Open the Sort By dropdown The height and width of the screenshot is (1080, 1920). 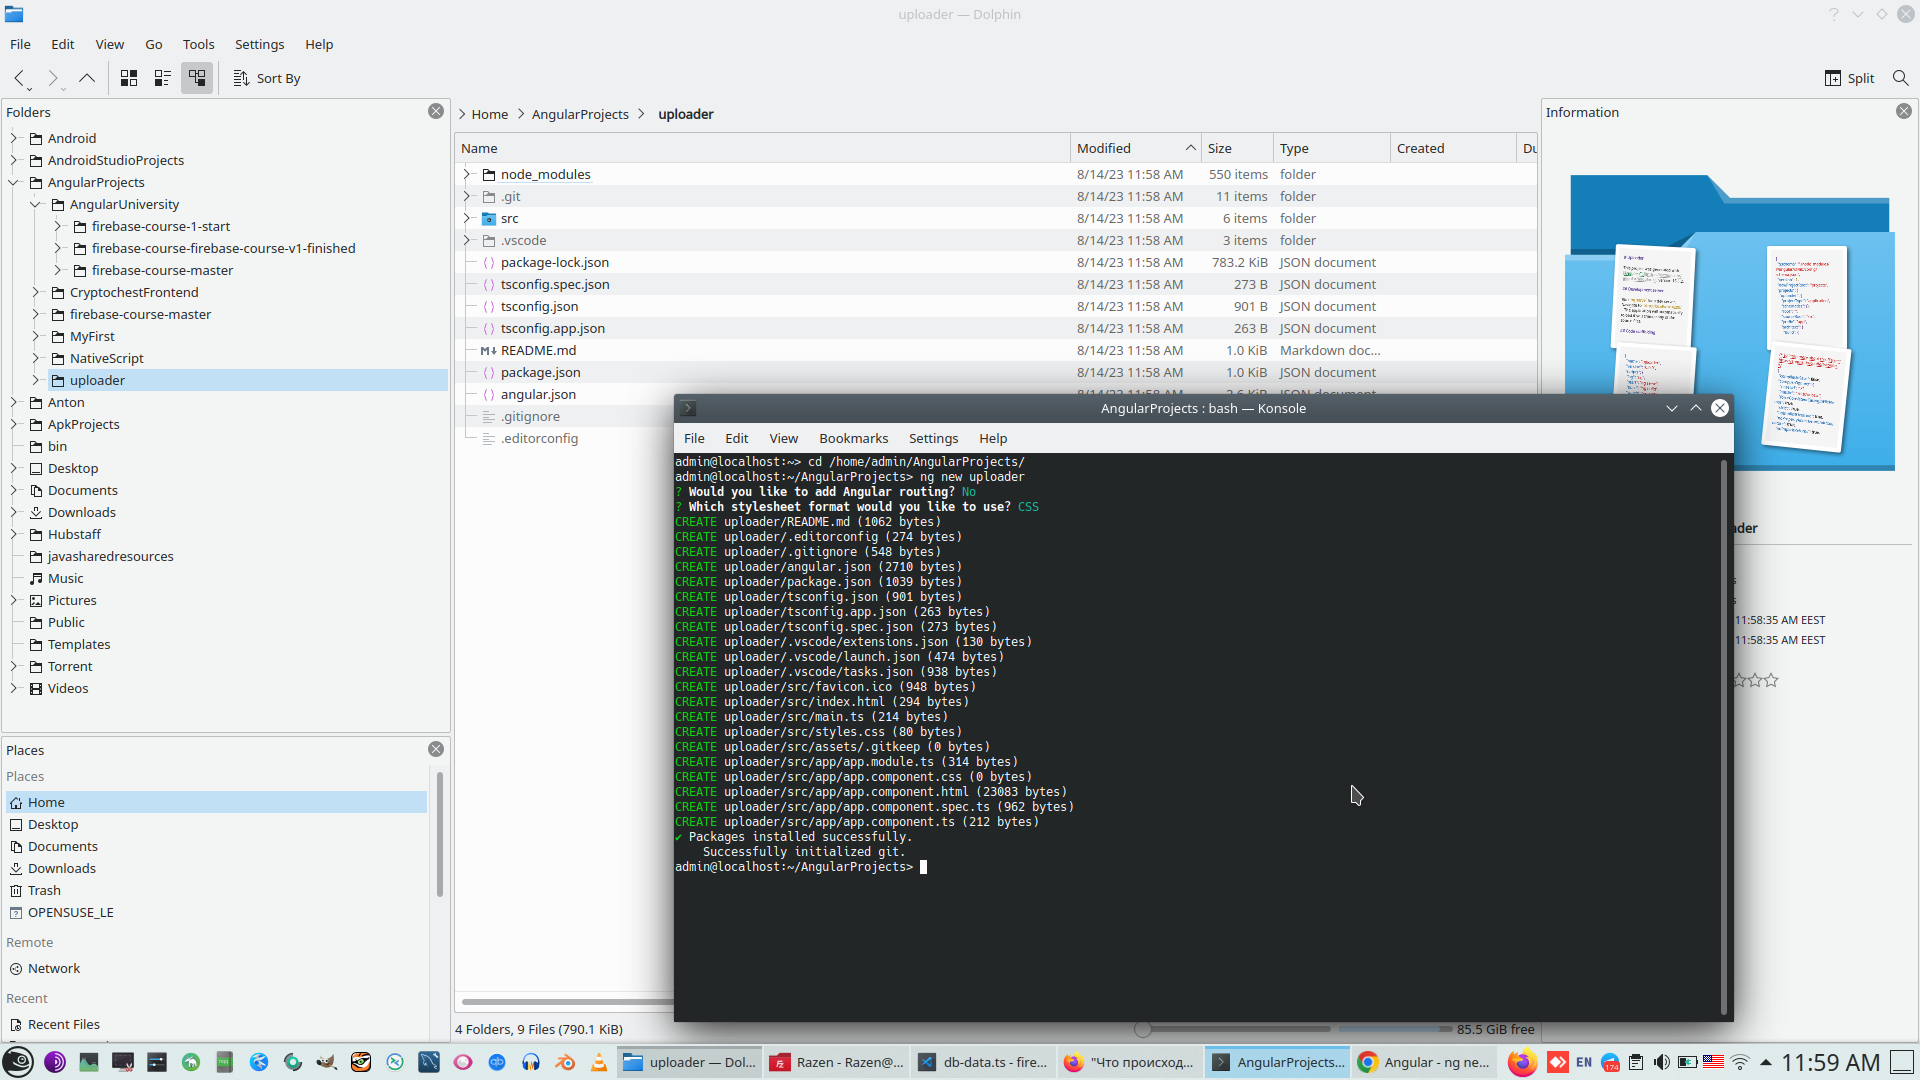267,78
